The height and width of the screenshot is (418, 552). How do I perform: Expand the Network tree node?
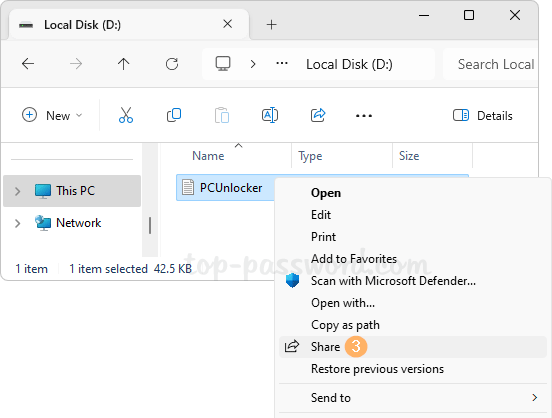(x=18, y=223)
